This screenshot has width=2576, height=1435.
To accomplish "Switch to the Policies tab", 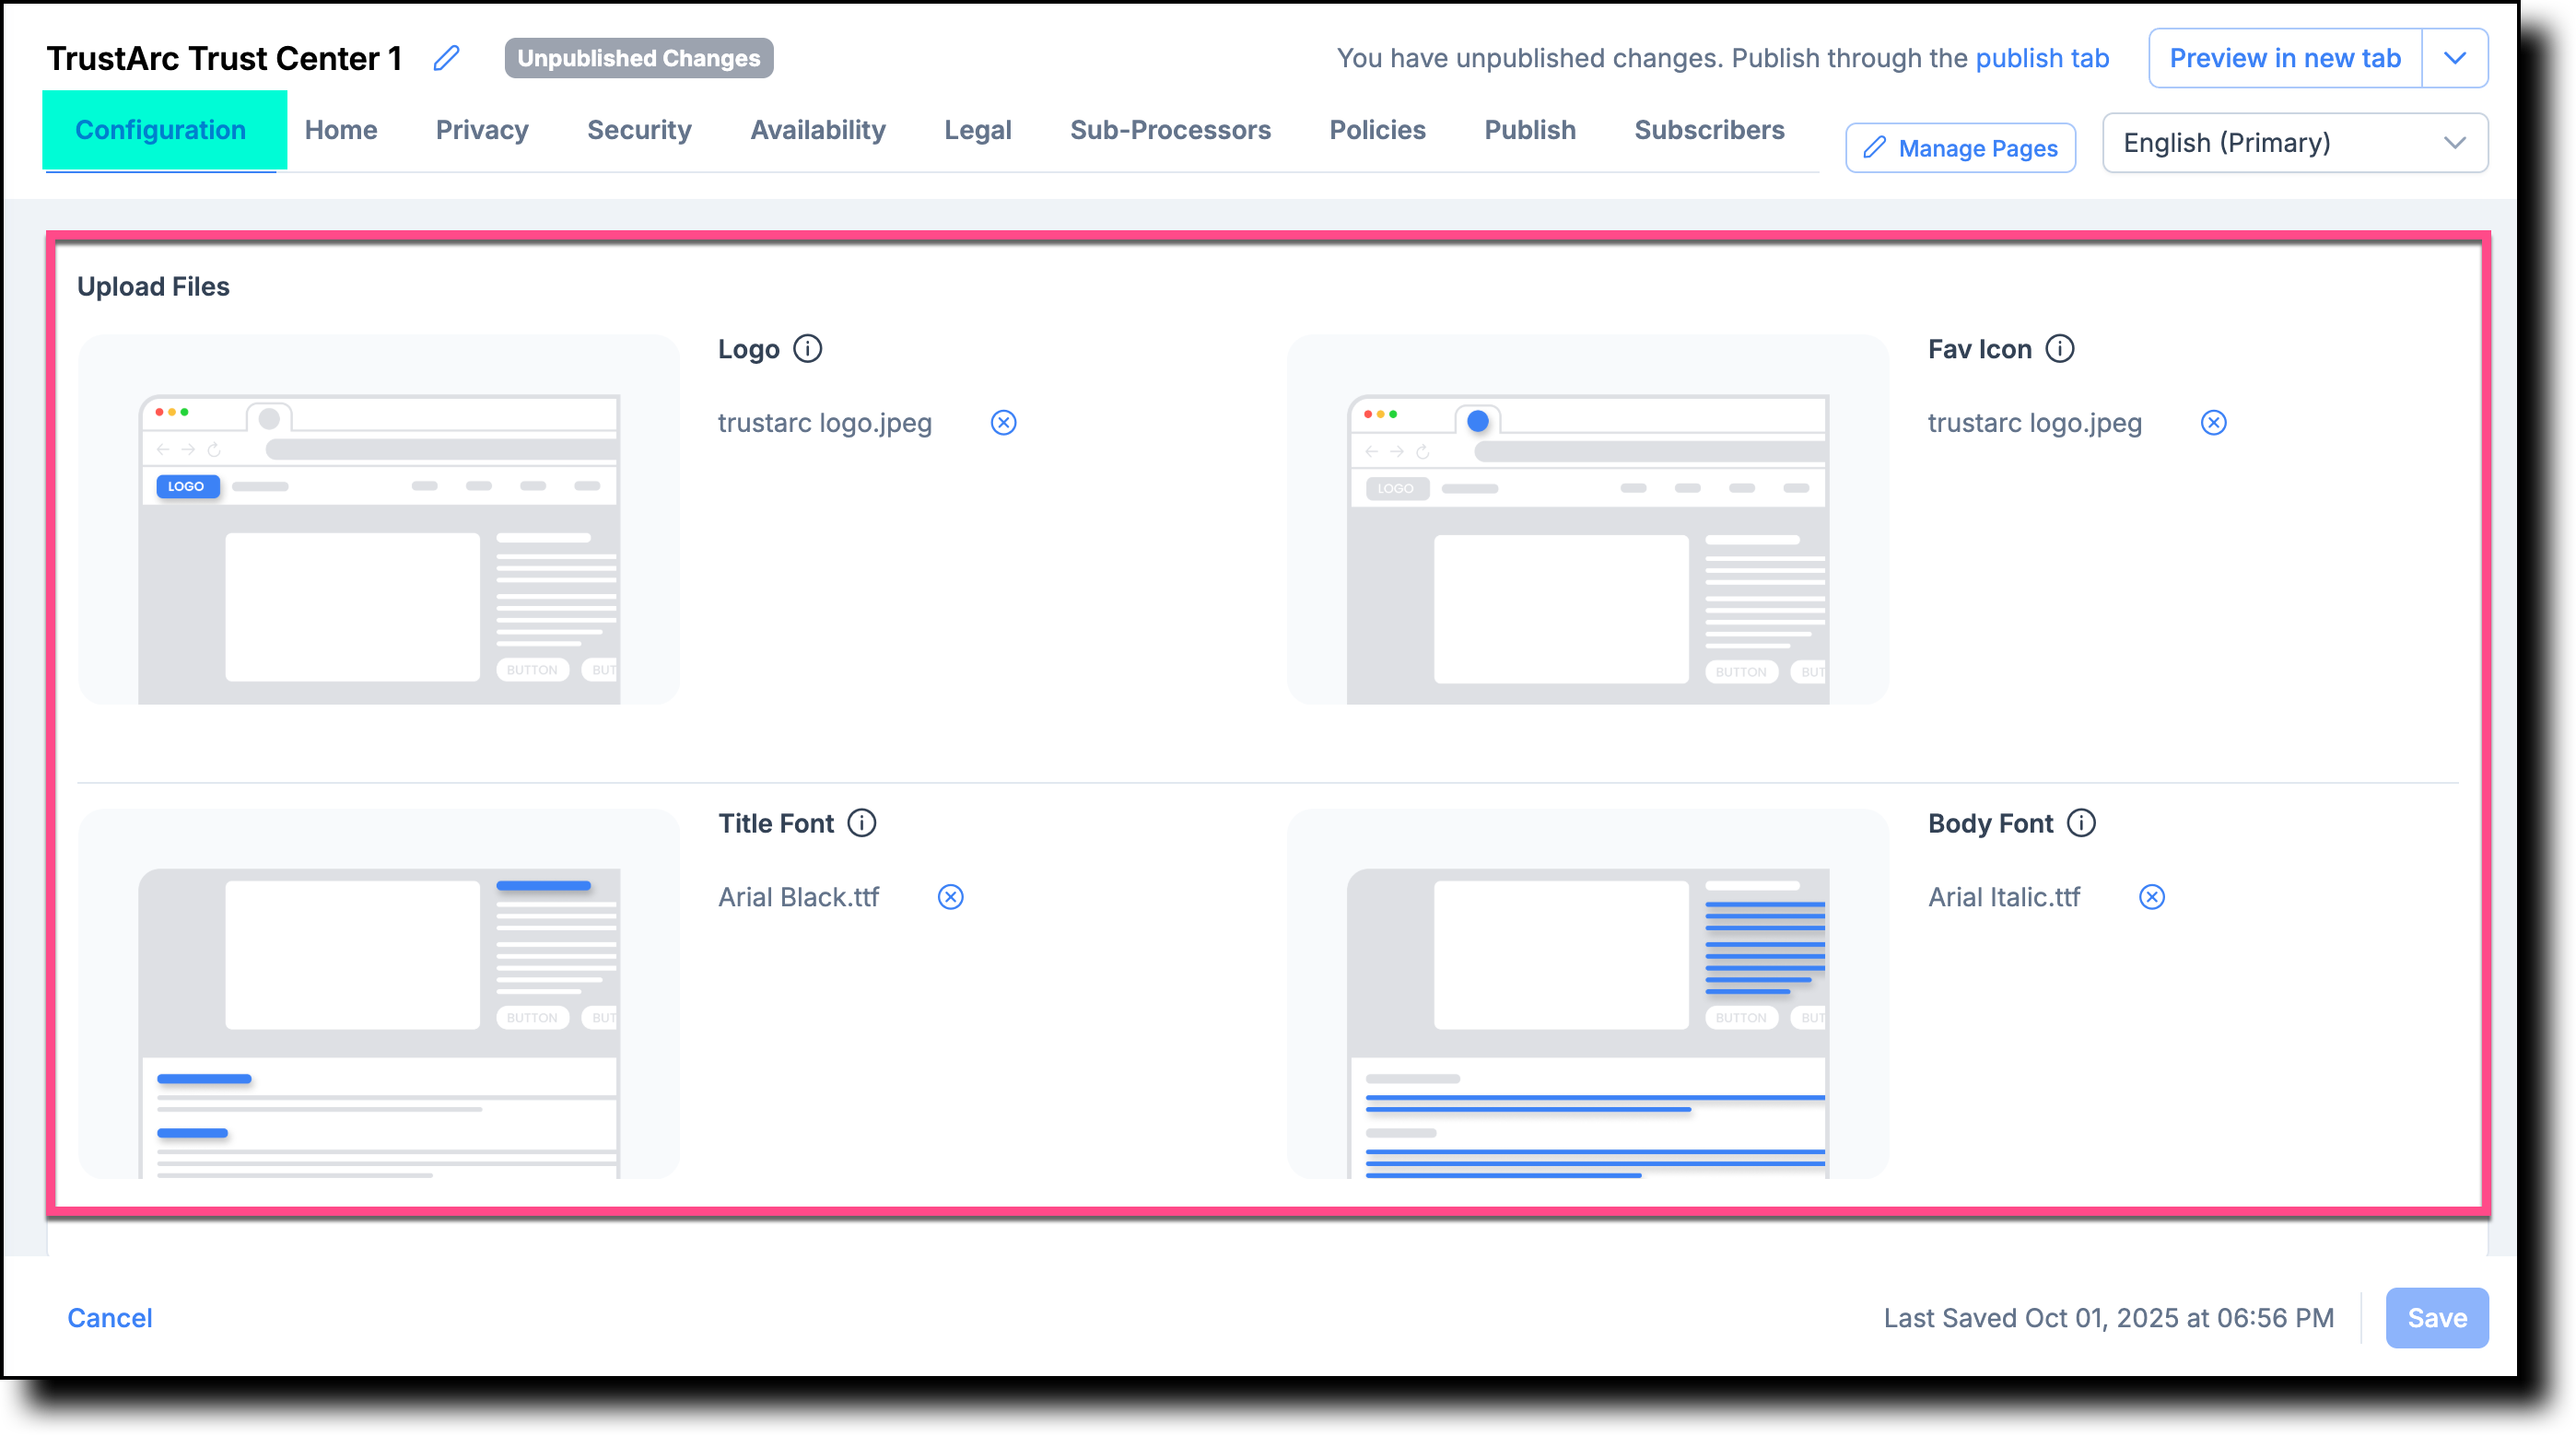I will coord(1377,130).
